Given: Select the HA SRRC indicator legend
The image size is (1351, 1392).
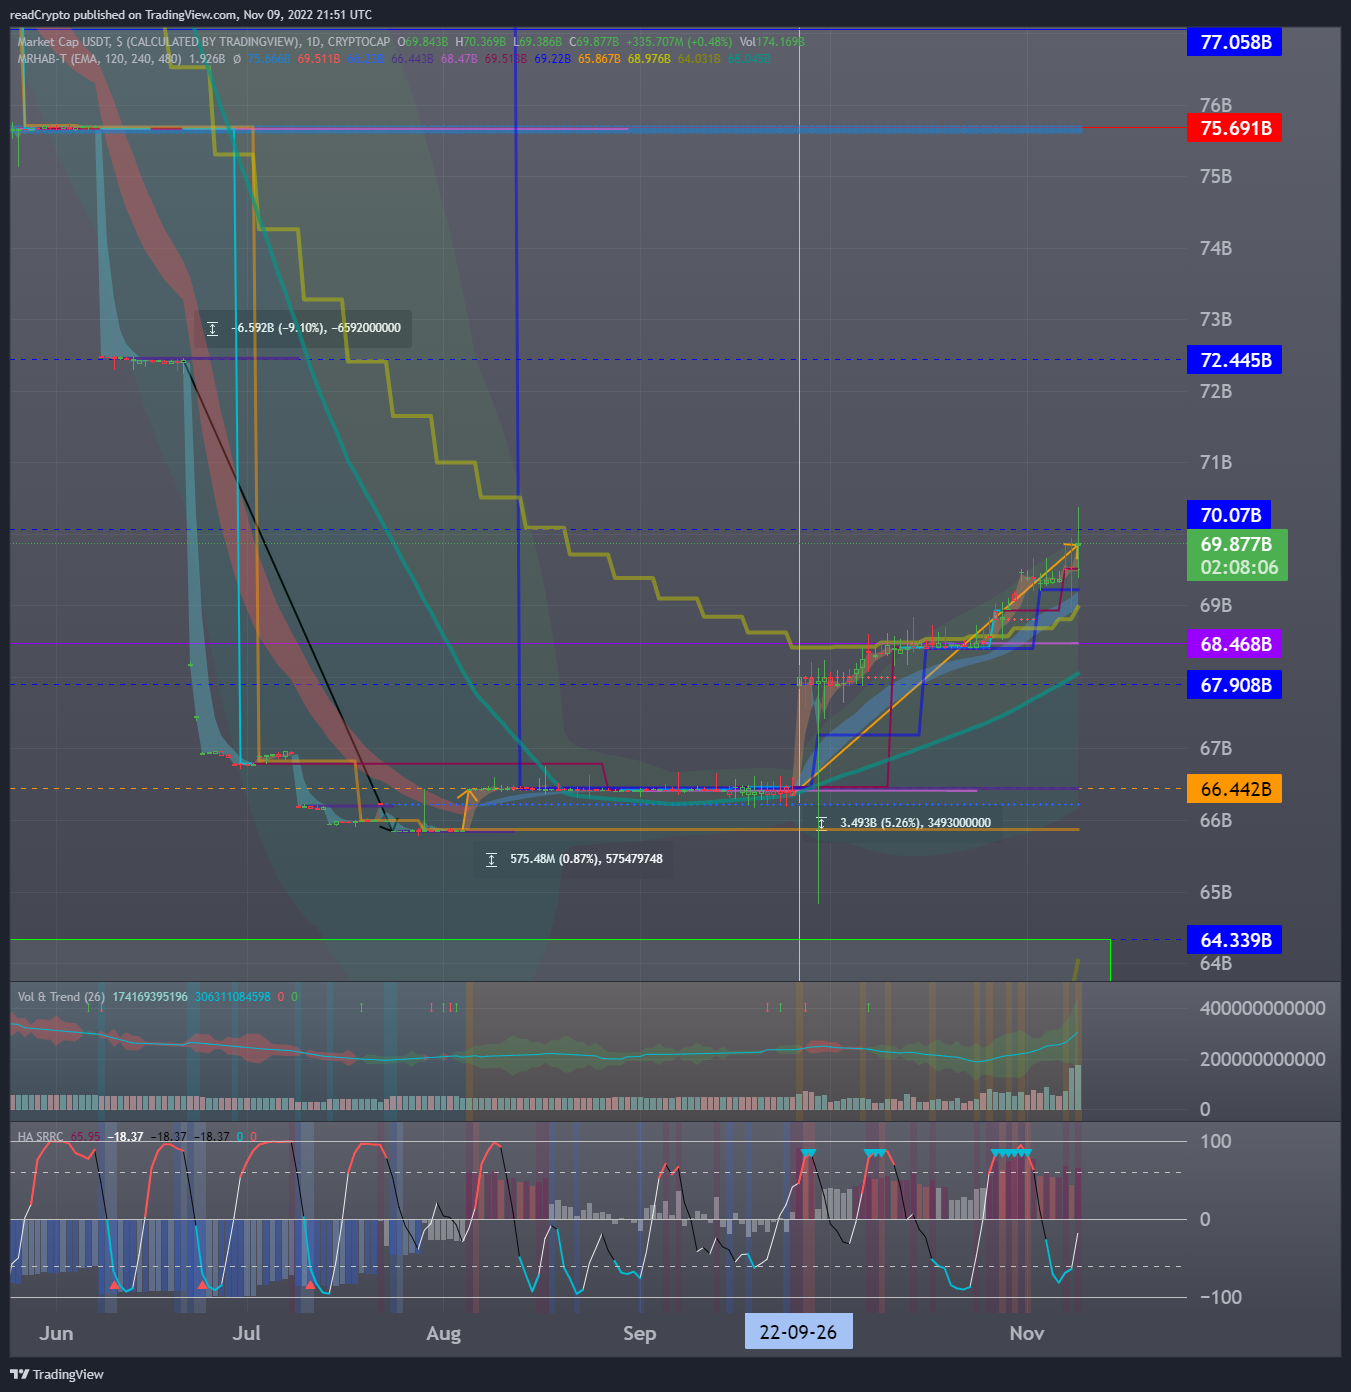Looking at the screenshot, I should coord(40,1137).
